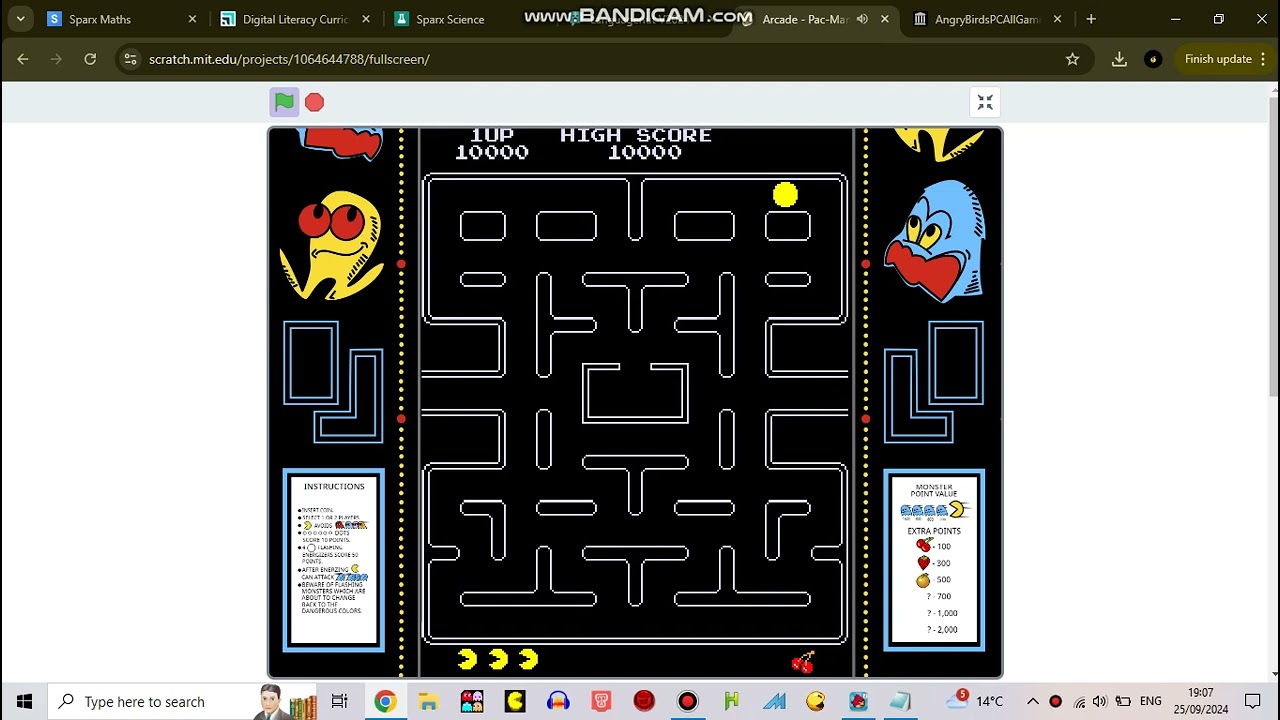Open File Explorer from the taskbar

(428, 701)
